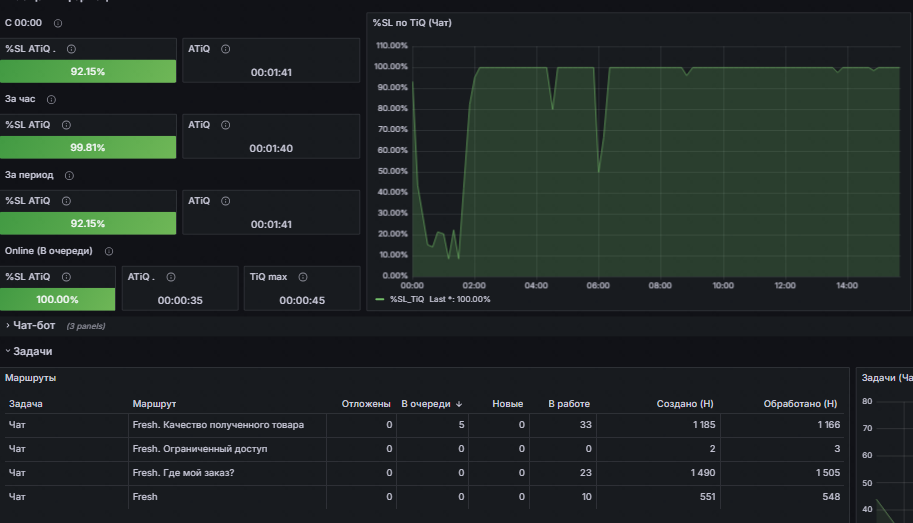The image size is (913, 523).
Task: Click the "В работе" value 23
Action: point(586,472)
